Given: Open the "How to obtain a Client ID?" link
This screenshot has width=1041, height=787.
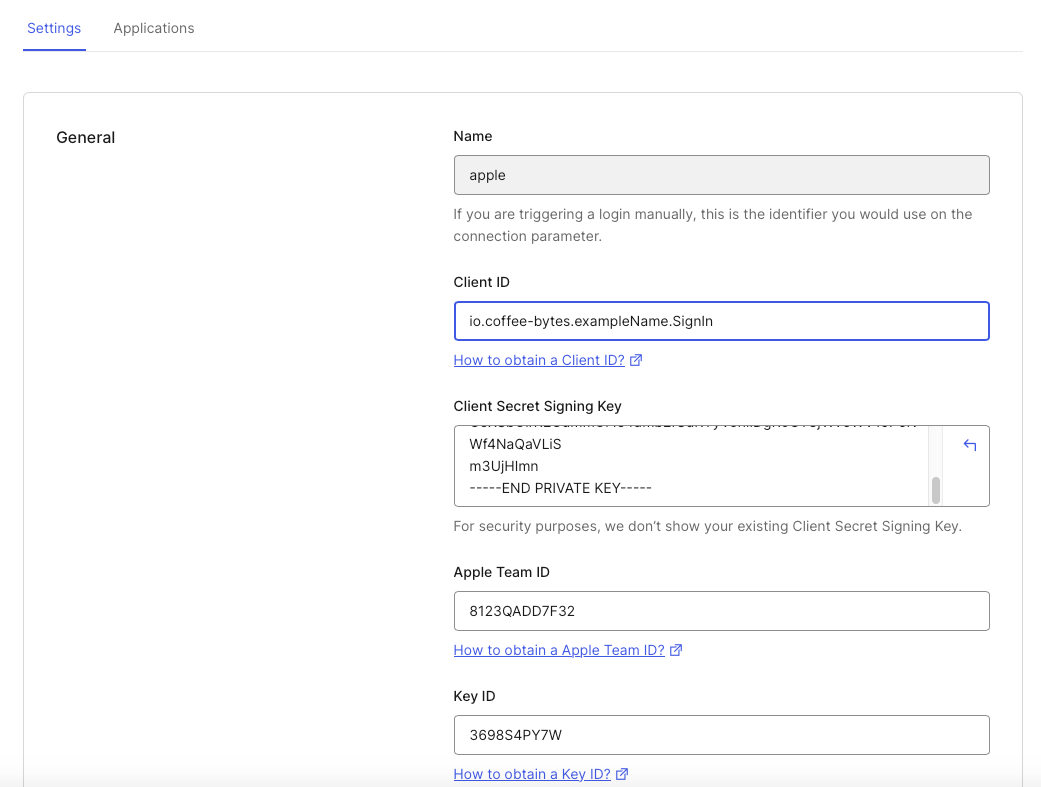Looking at the screenshot, I should click(539, 360).
